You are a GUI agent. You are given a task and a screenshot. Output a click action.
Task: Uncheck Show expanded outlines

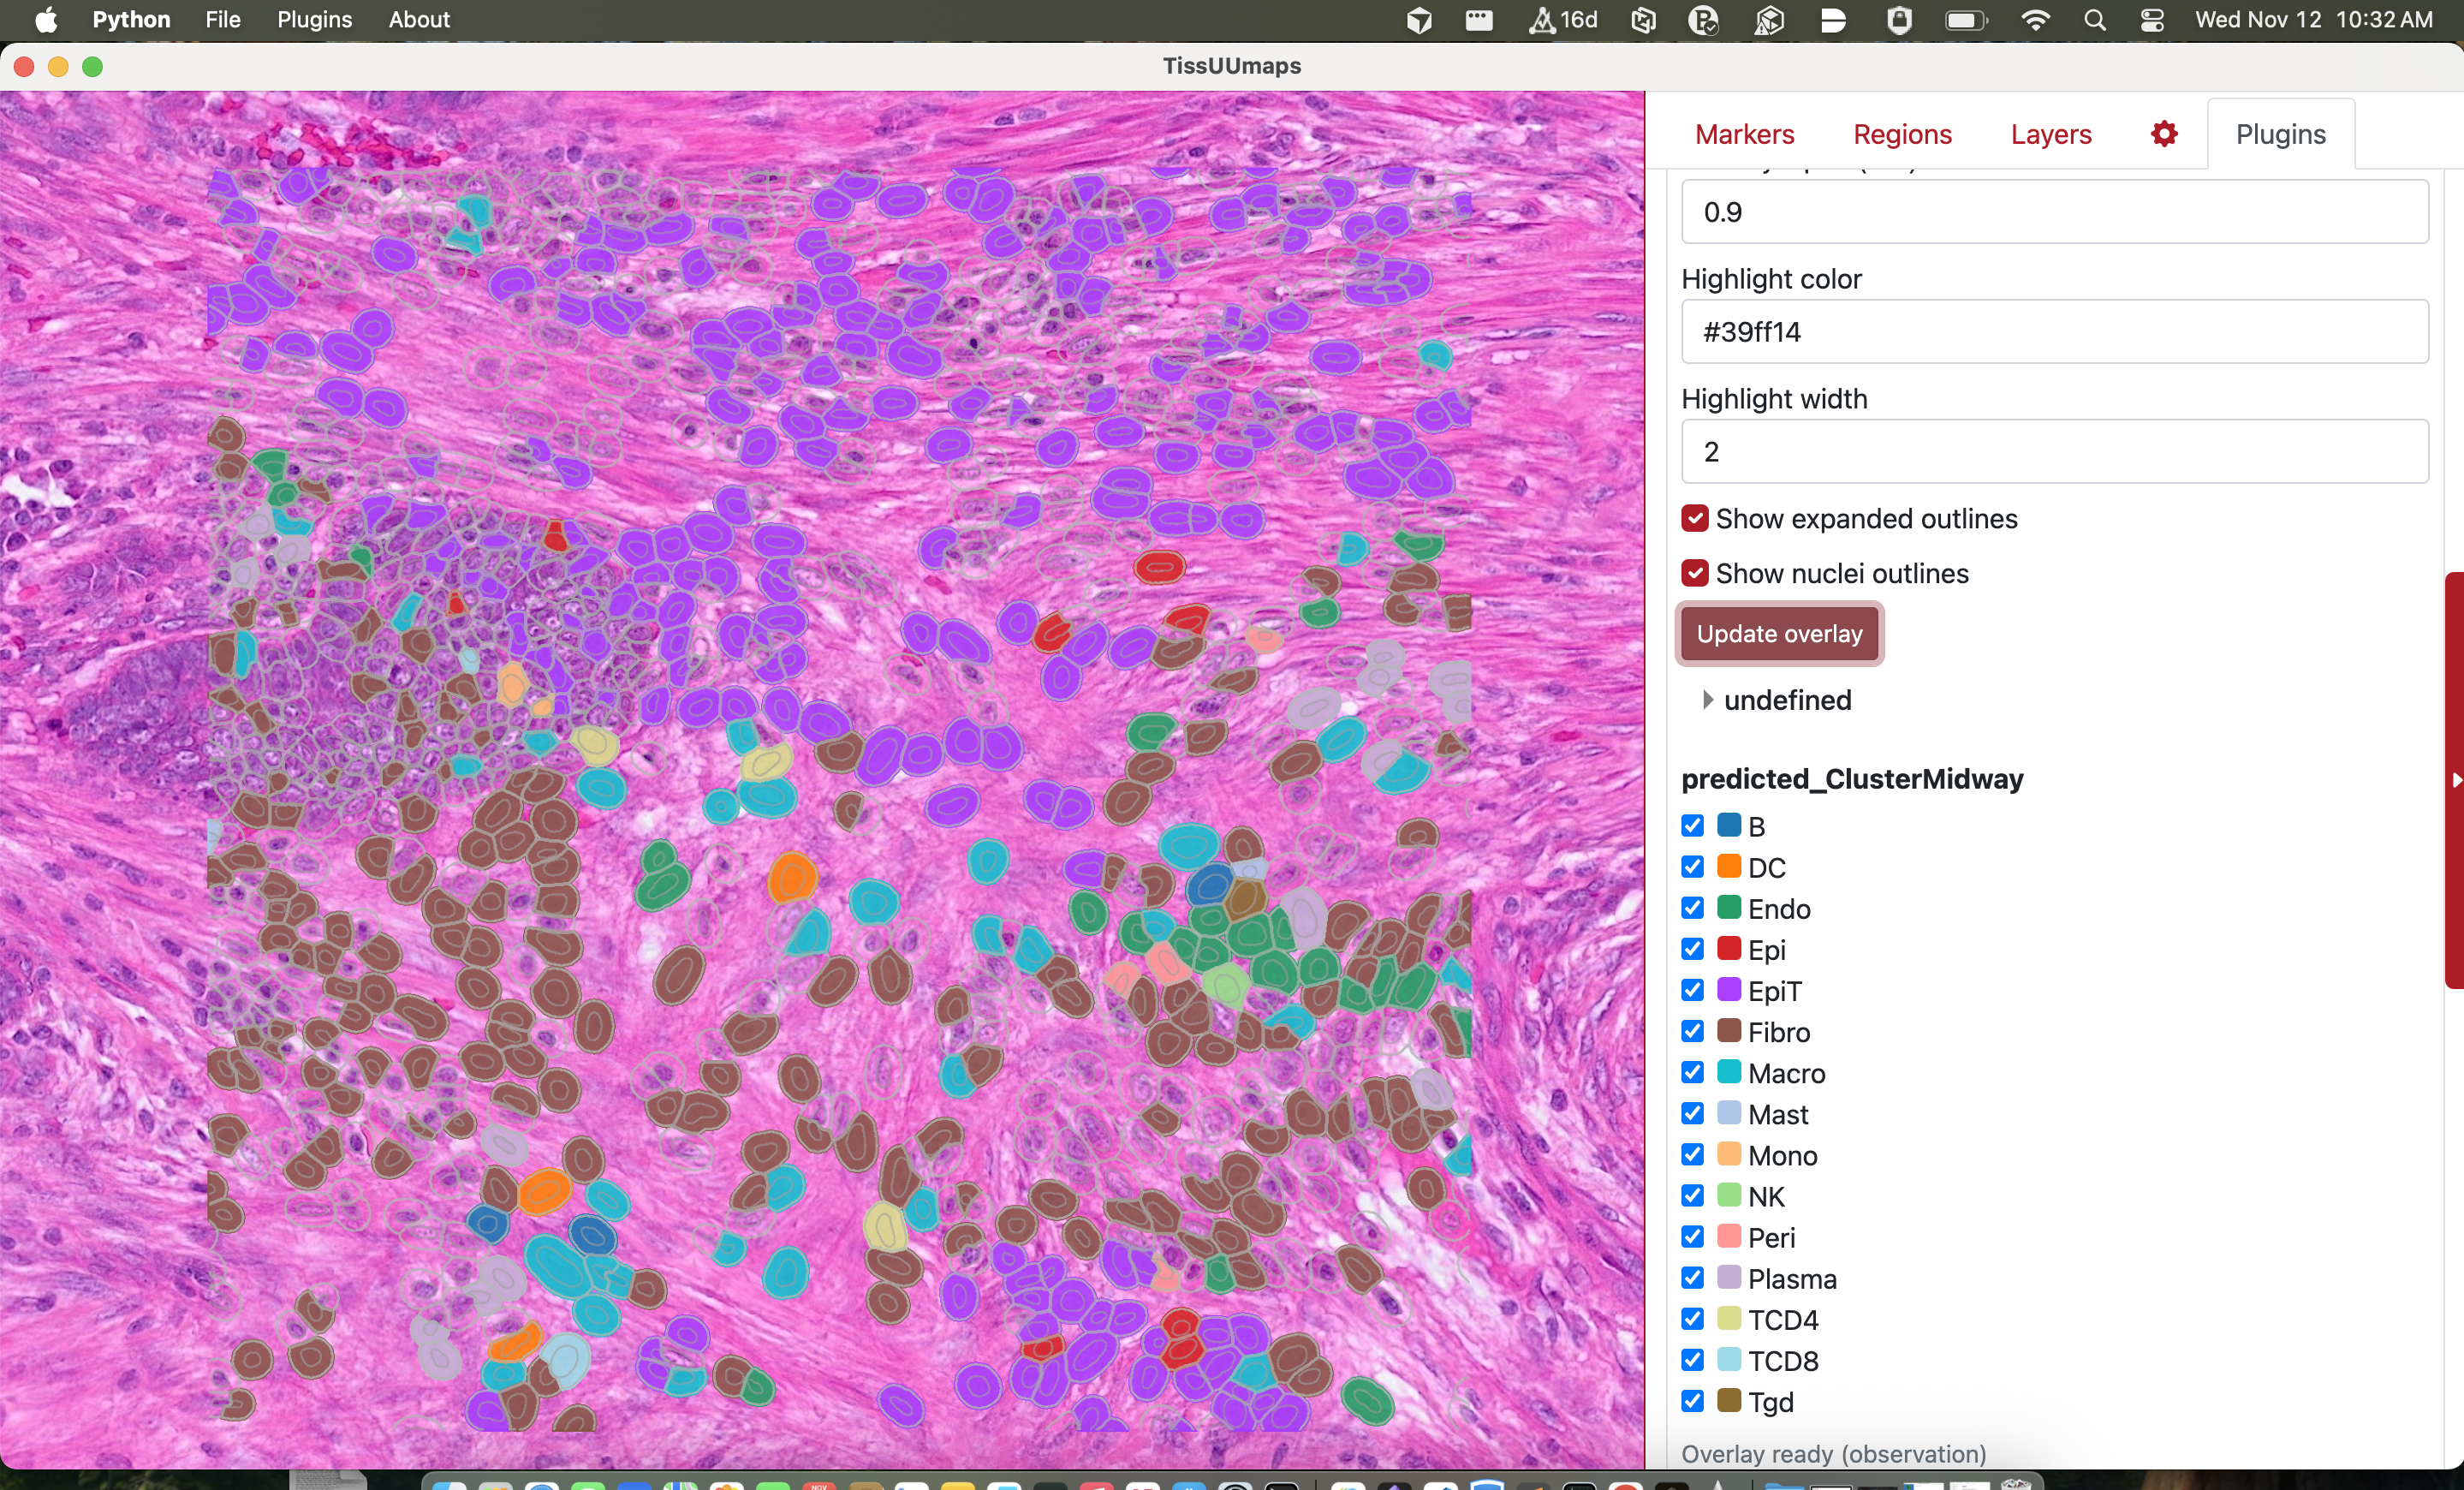click(1694, 519)
